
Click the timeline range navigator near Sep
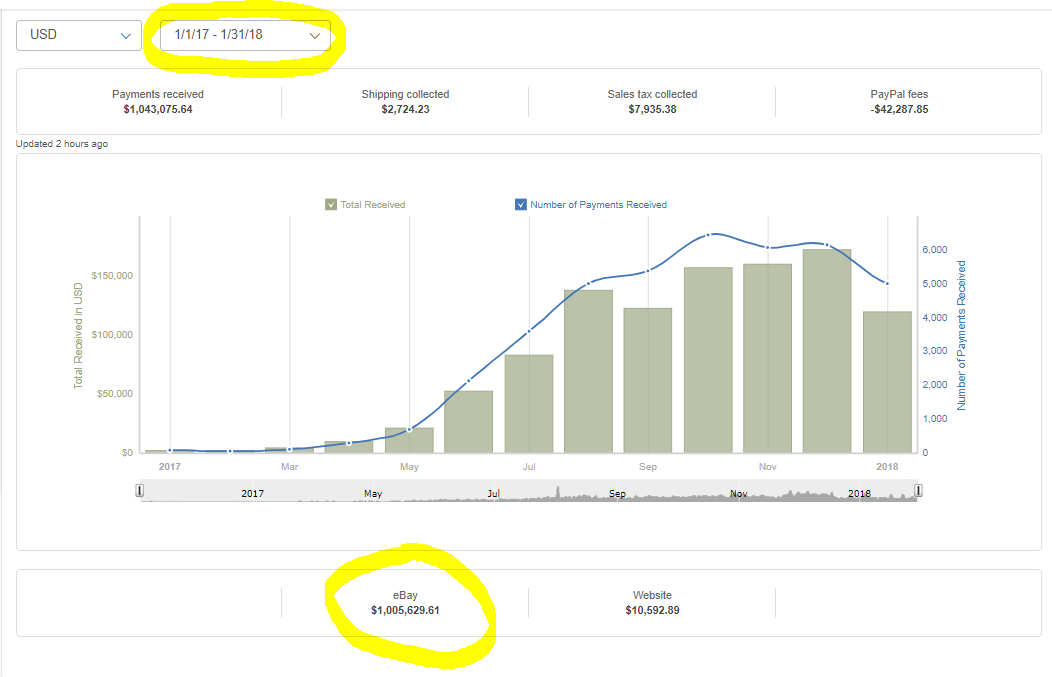pyautogui.click(x=617, y=493)
